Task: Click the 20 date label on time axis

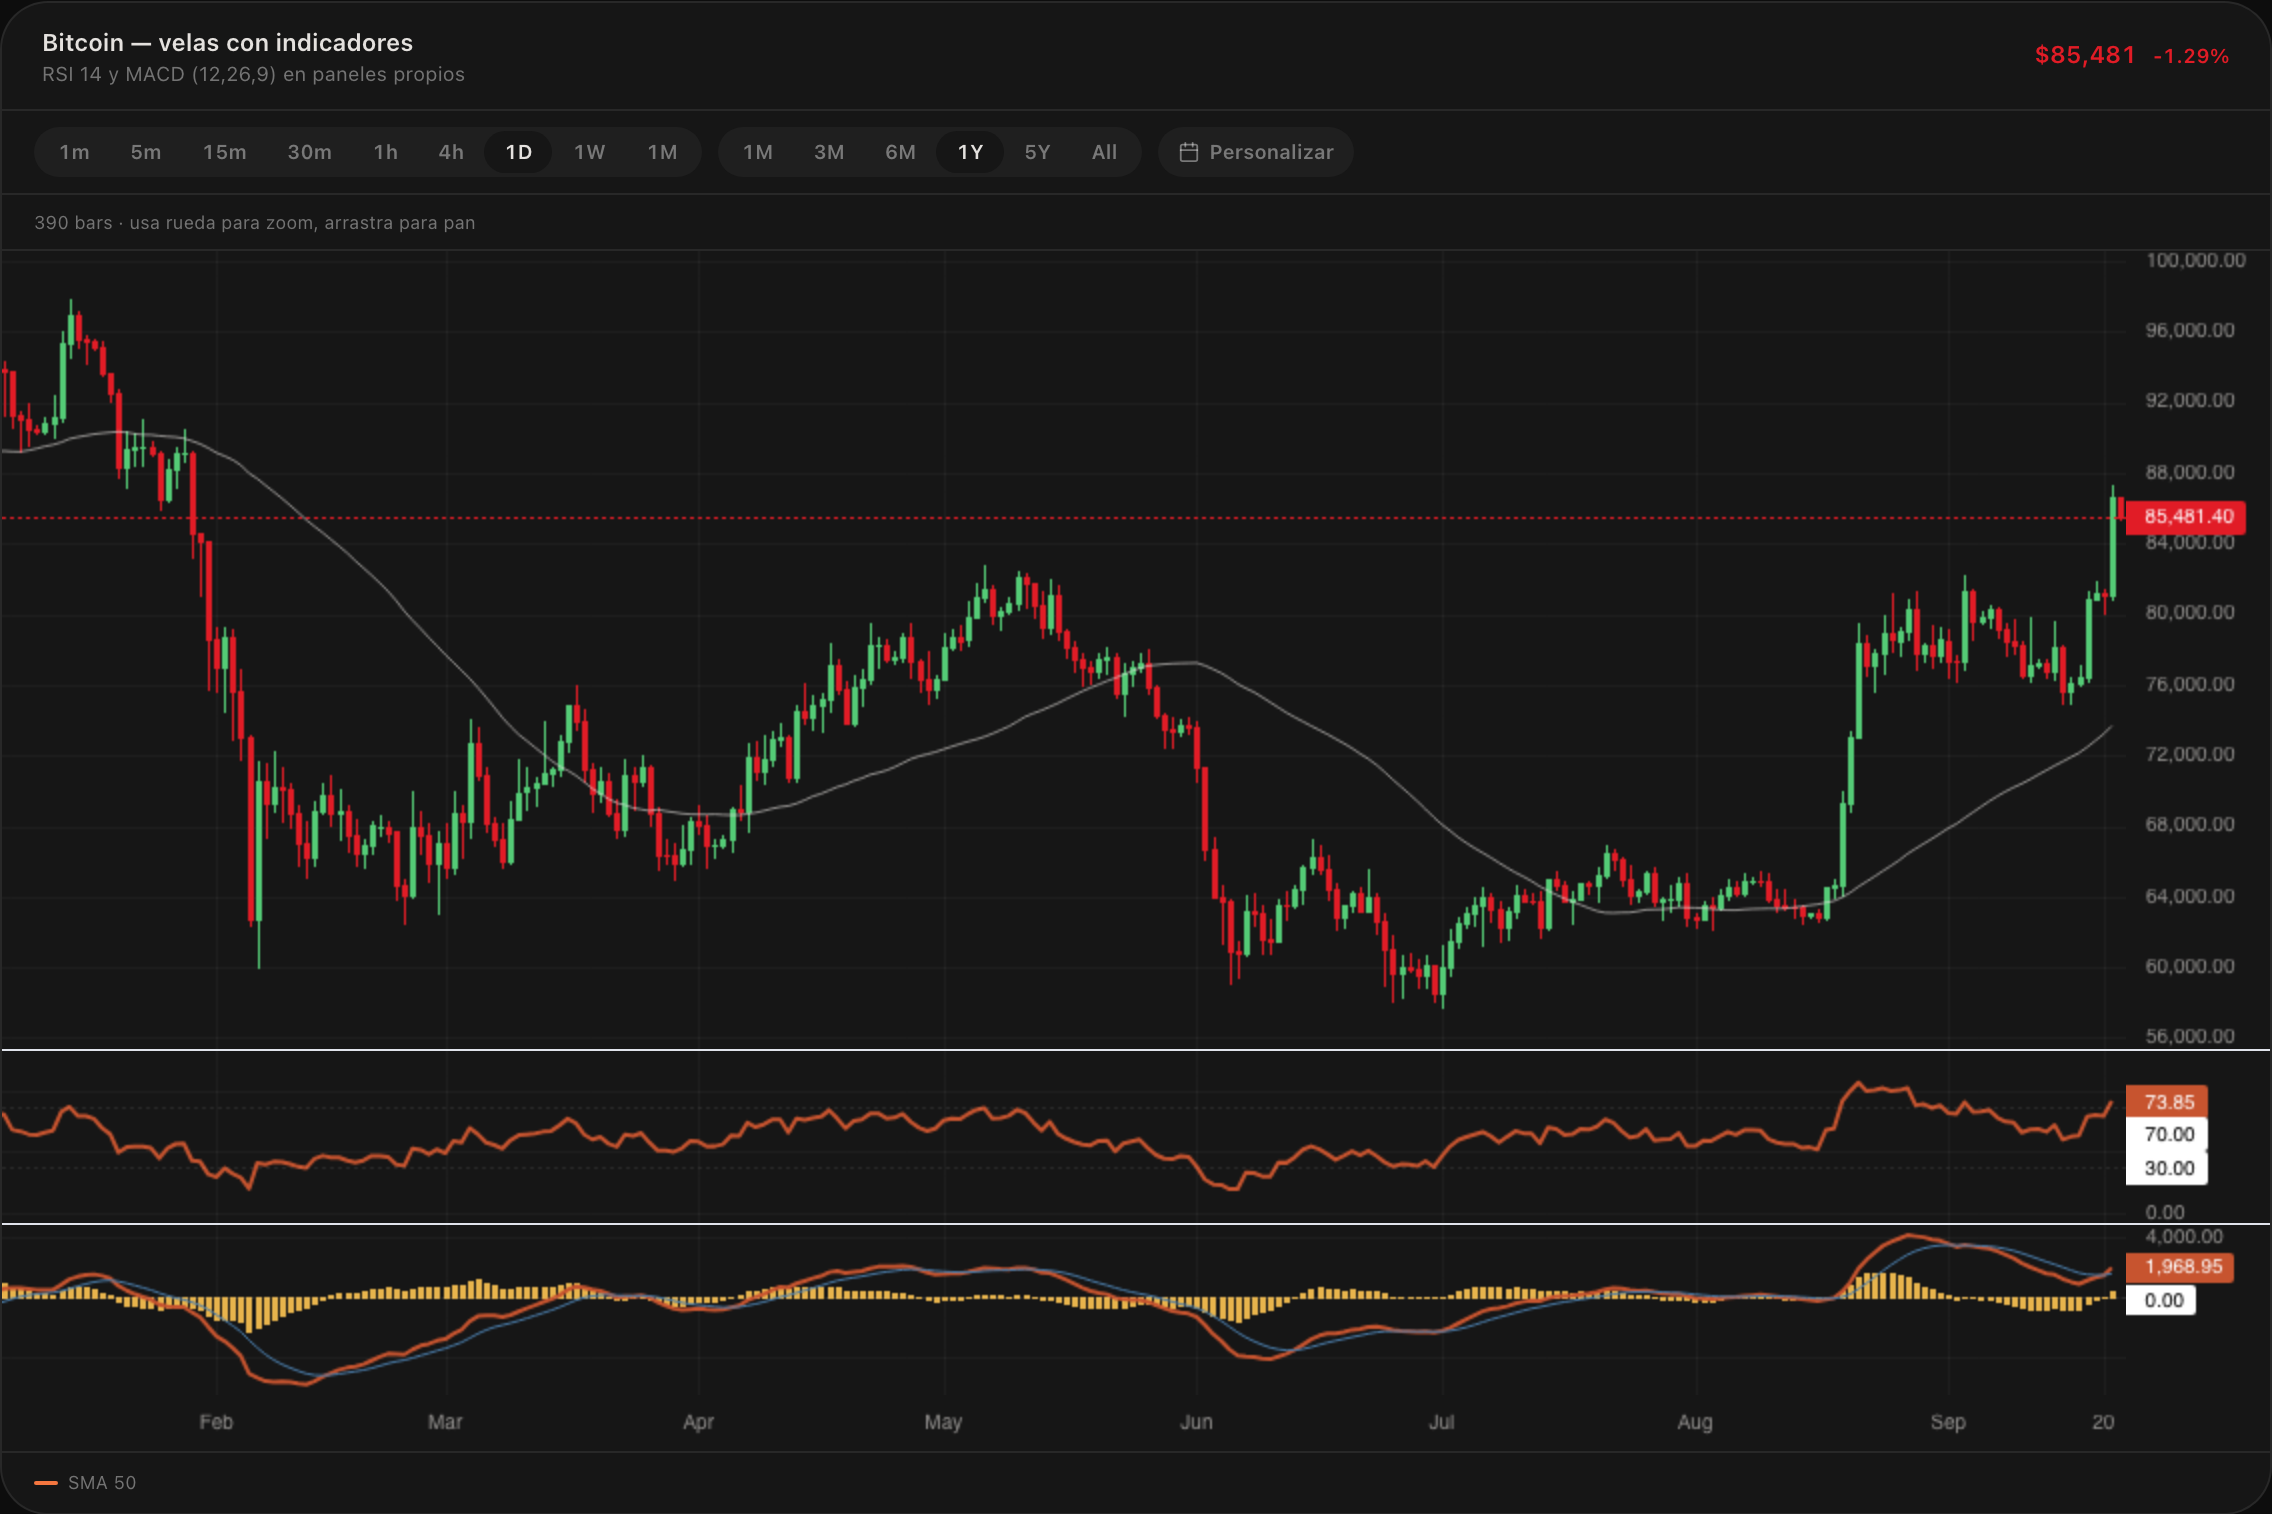Action: 2103,1422
